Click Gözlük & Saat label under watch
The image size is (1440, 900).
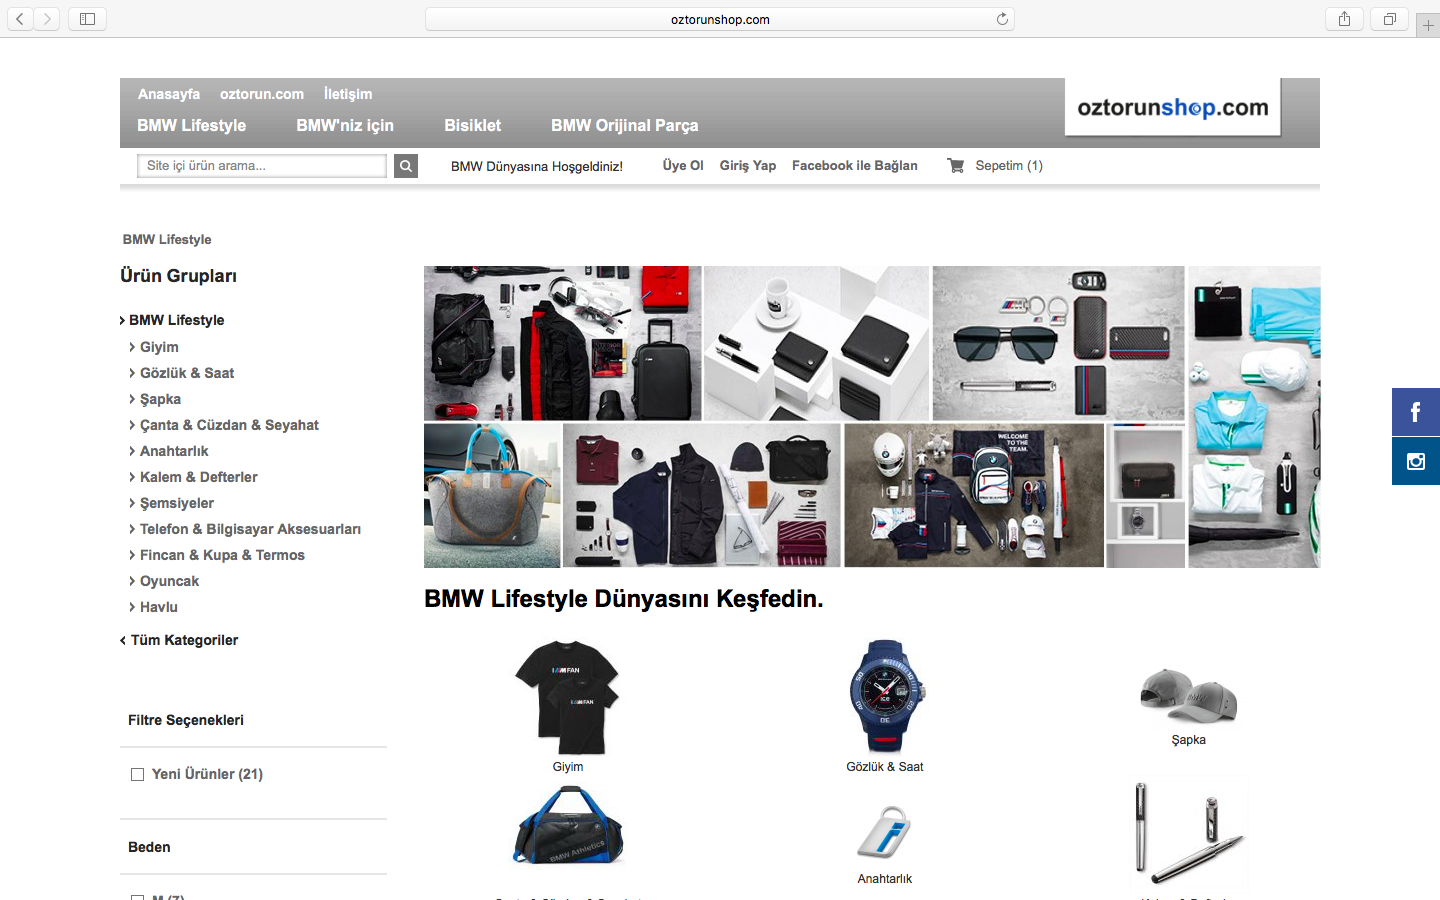[x=885, y=767]
